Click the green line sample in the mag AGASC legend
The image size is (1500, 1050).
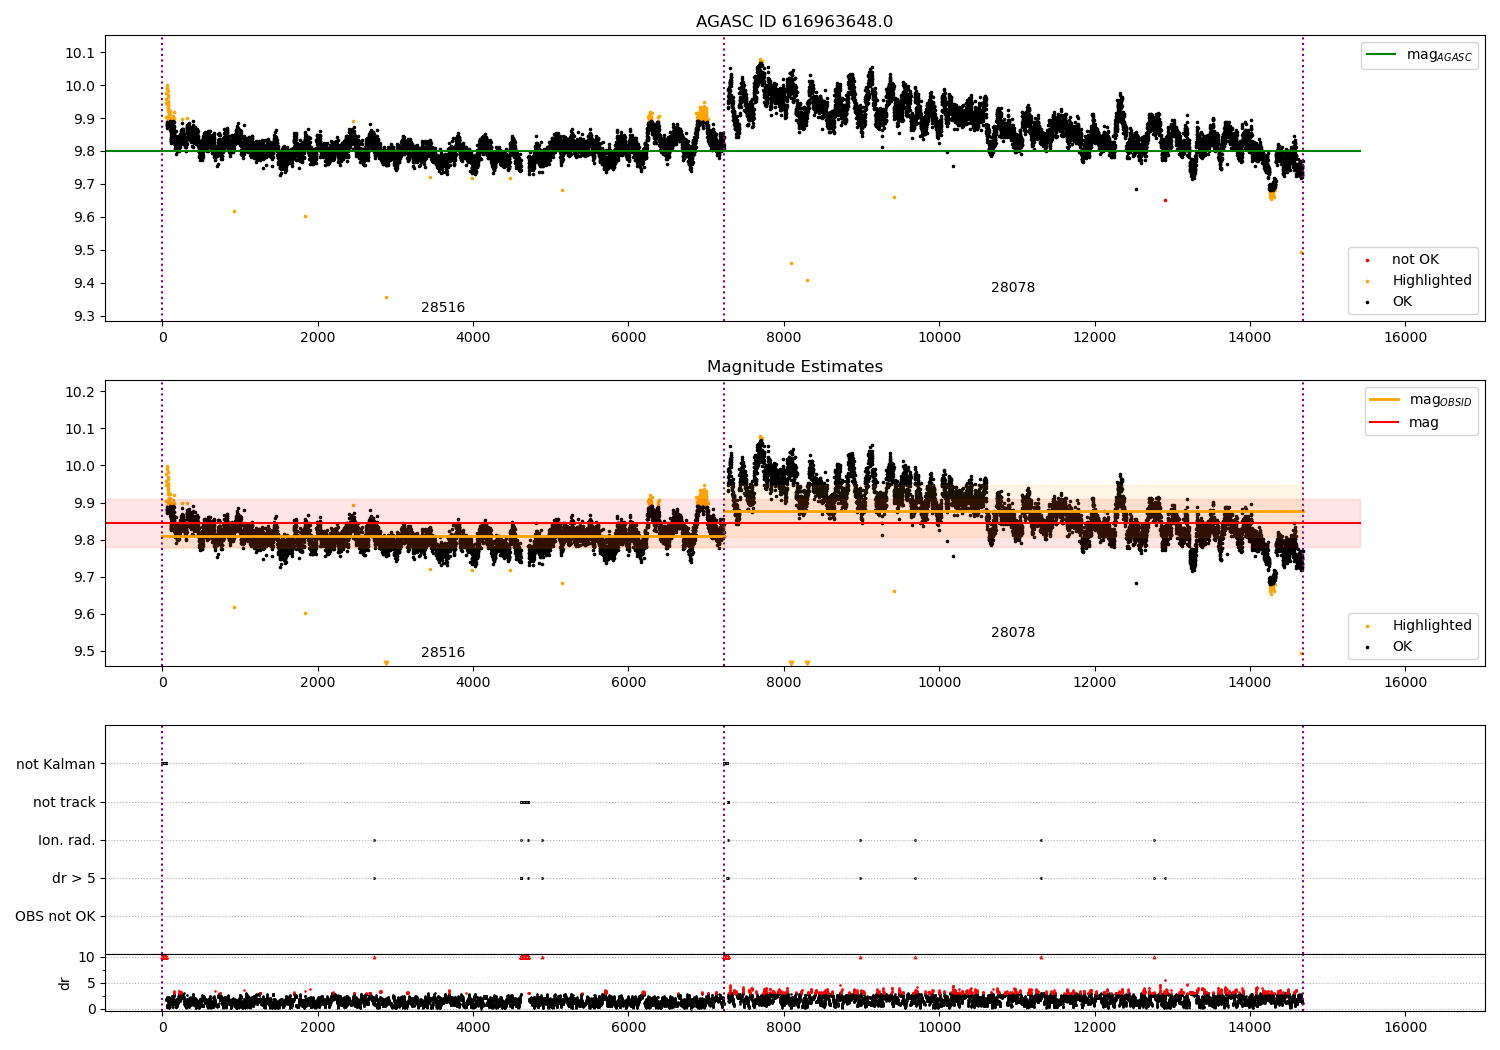pyautogui.click(x=1382, y=55)
